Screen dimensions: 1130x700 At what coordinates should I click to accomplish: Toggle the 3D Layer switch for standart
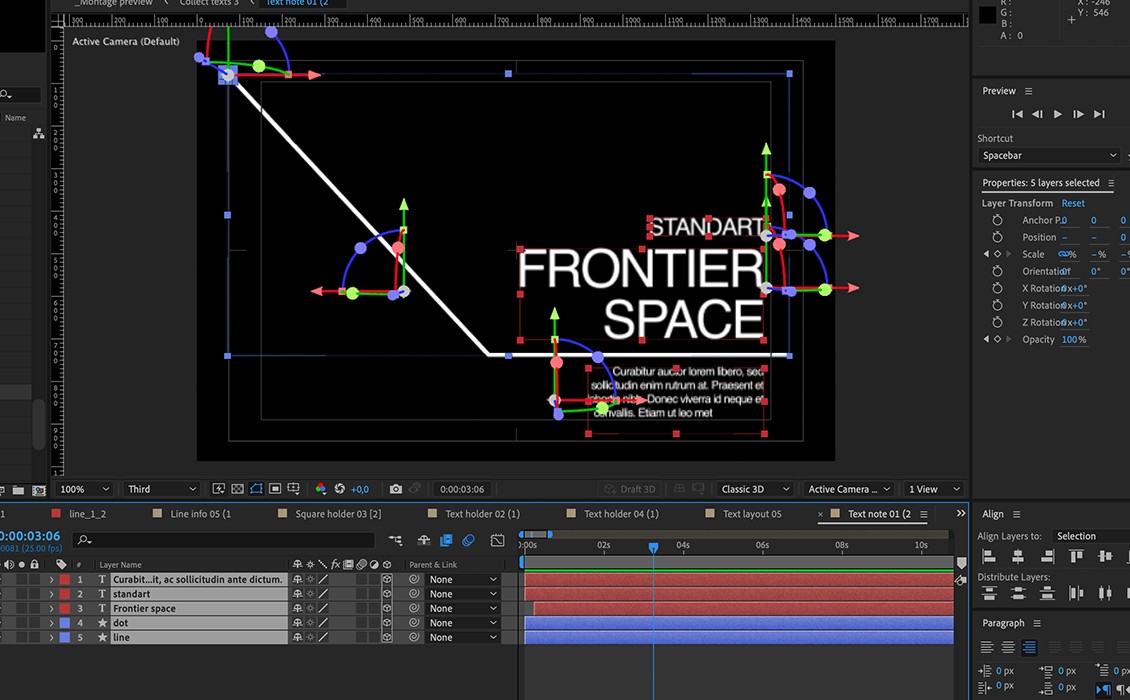click(387, 594)
